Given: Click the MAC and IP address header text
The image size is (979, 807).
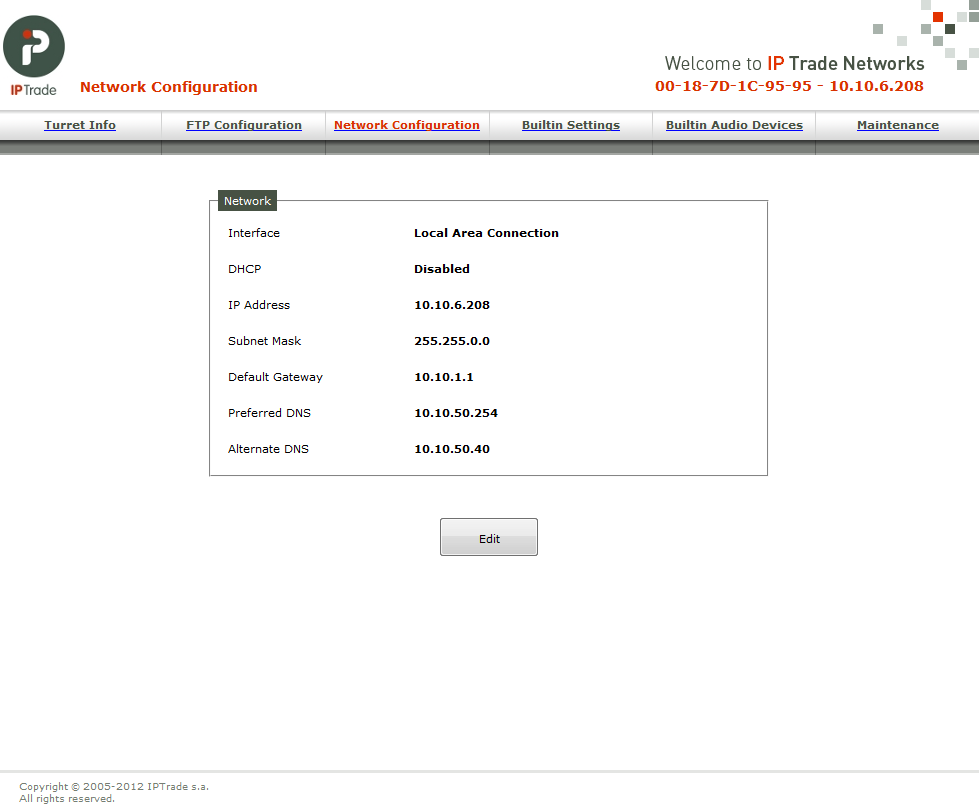Looking at the screenshot, I should (x=789, y=86).
